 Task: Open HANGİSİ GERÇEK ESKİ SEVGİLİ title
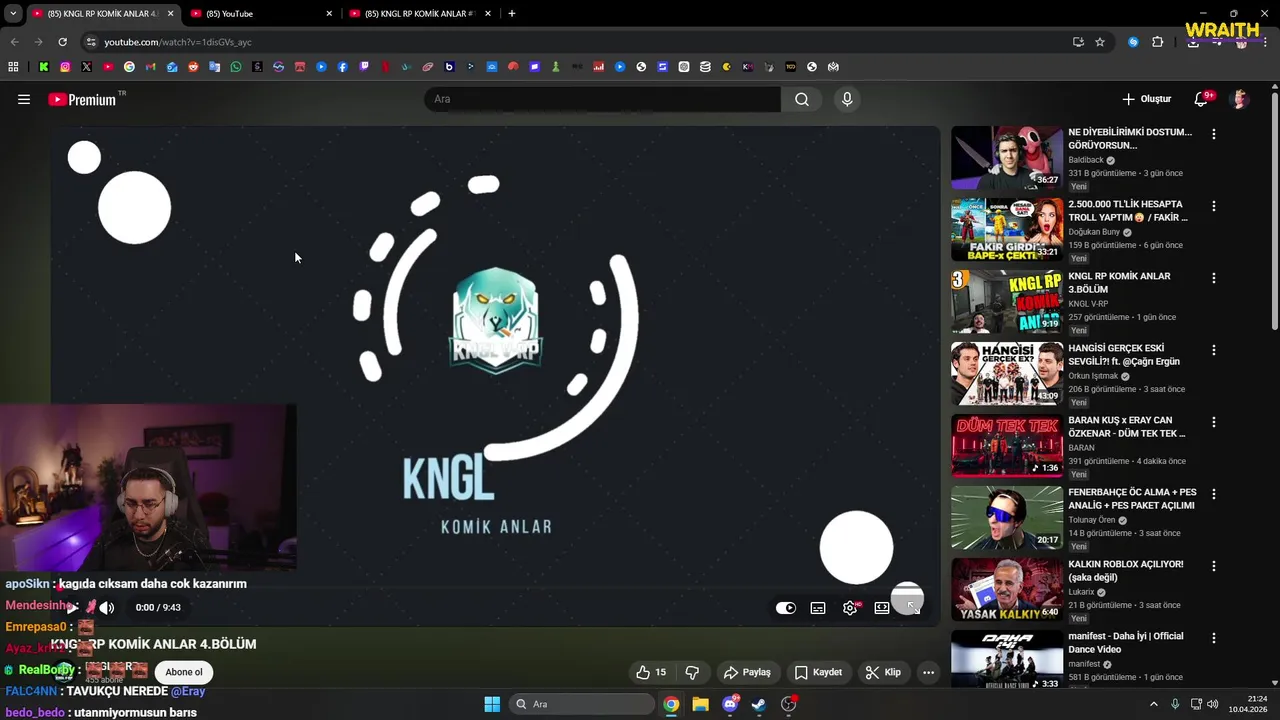click(x=1124, y=354)
